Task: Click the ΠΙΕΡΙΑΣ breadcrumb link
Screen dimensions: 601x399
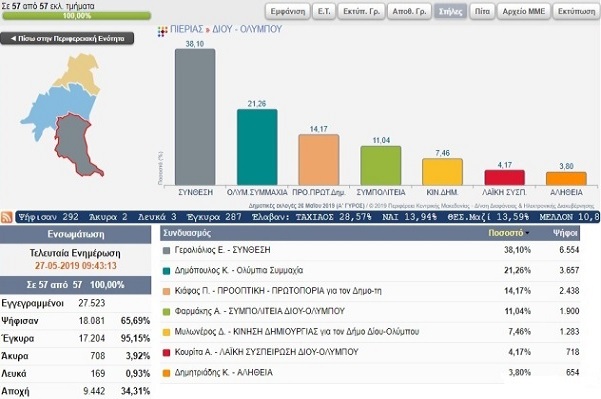Action: point(187,30)
